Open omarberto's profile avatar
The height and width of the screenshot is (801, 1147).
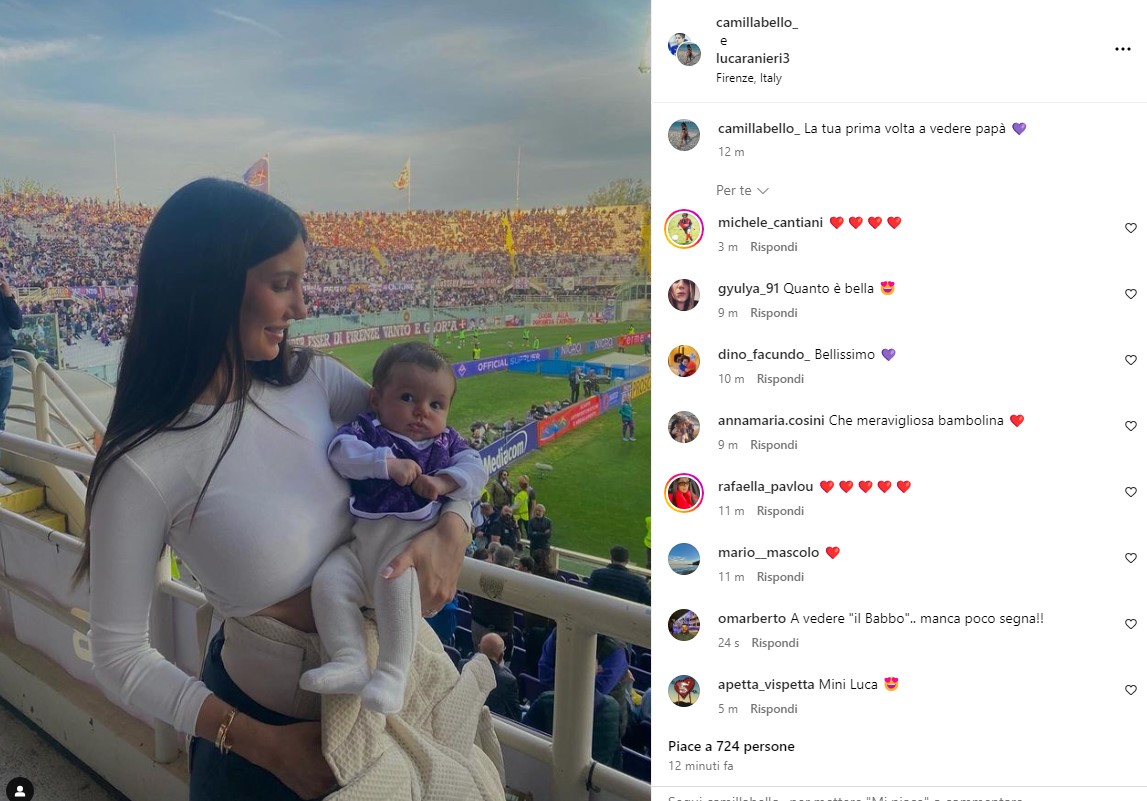[x=684, y=625]
